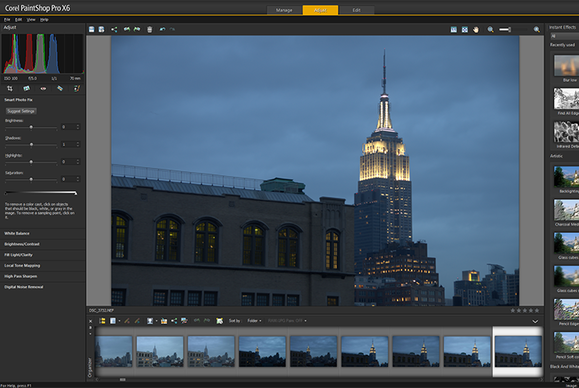Open the File menu
This screenshot has width=579, height=388.
[7, 20]
